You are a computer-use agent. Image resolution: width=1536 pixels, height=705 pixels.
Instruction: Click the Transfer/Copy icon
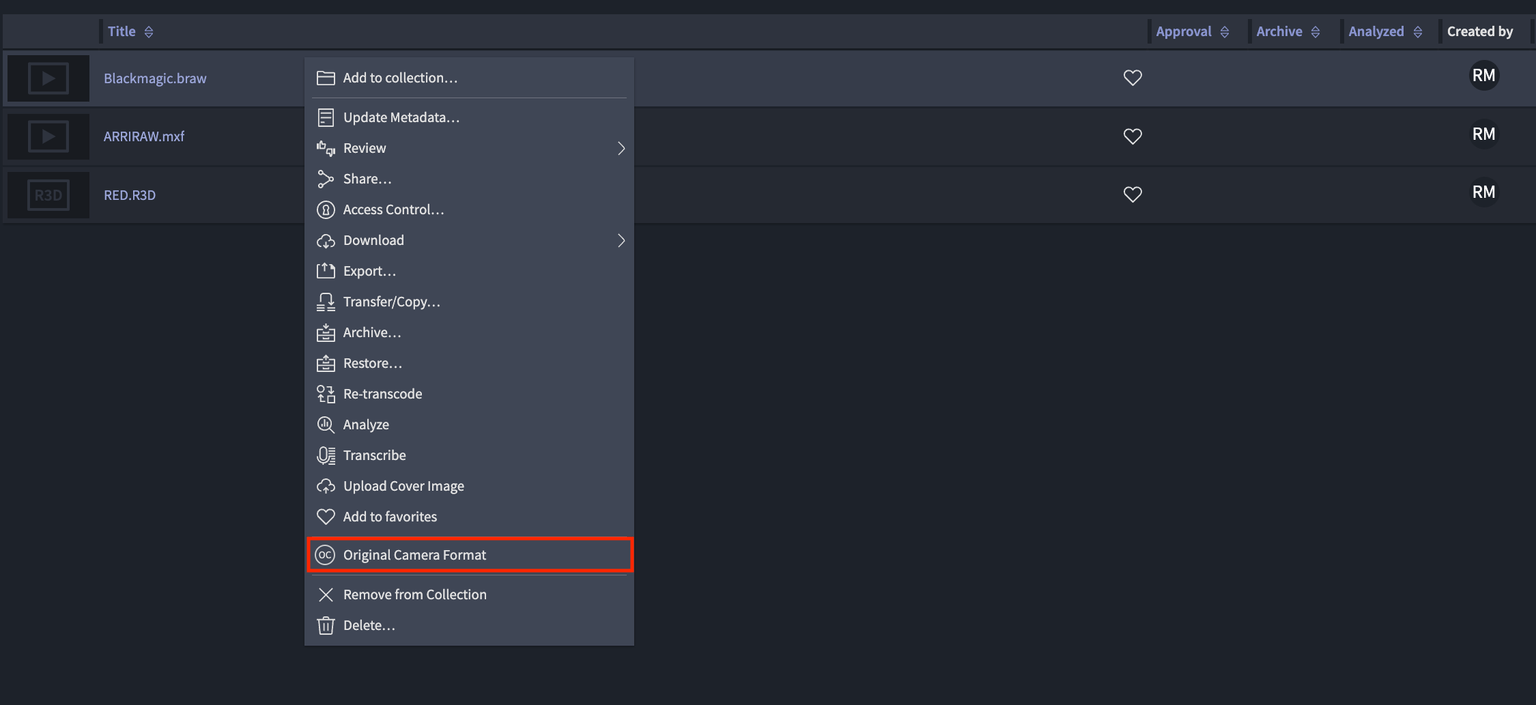point(325,302)
